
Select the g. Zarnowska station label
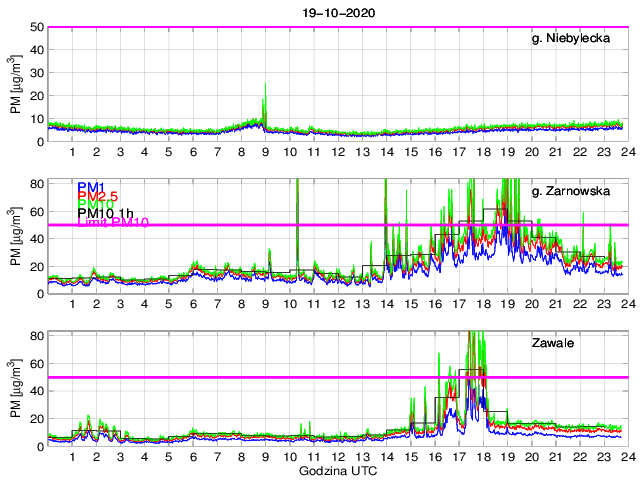point(577,192)
